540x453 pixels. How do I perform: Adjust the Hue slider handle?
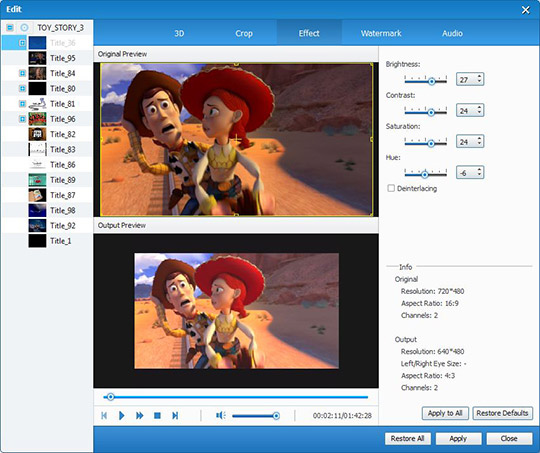coord(425,175)
